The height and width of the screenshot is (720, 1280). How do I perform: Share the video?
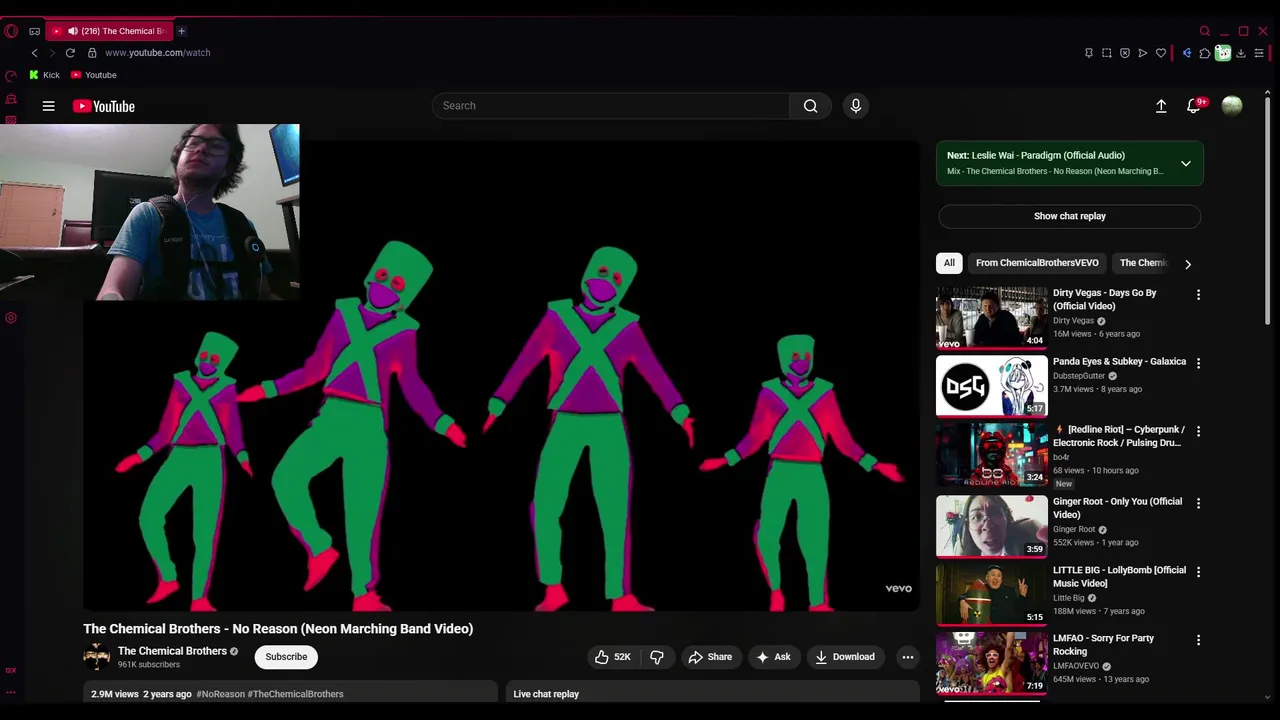(710, 657)
